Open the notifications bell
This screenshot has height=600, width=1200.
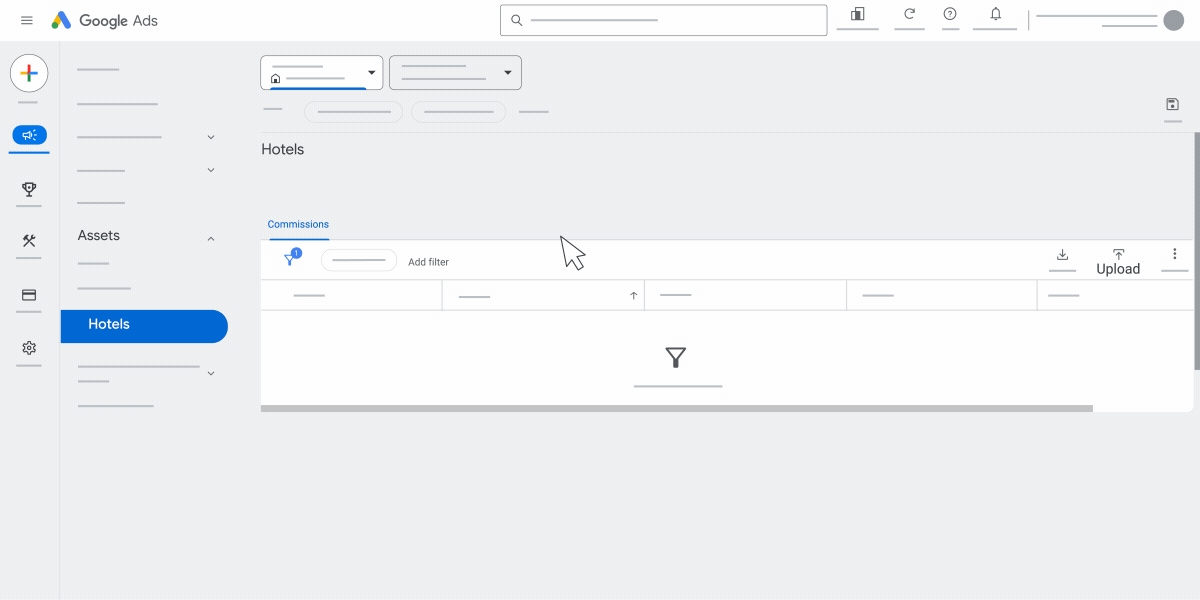point(995,14)
